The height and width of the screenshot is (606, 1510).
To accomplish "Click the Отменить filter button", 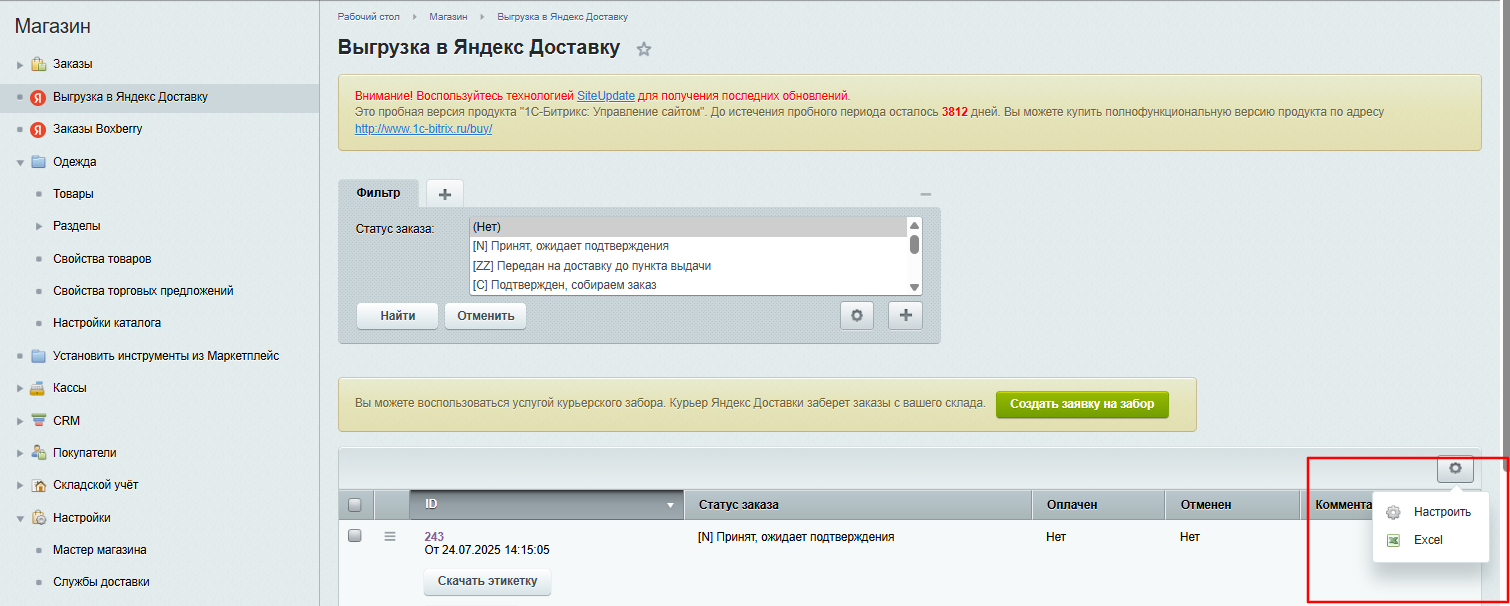I will [486, 316].
